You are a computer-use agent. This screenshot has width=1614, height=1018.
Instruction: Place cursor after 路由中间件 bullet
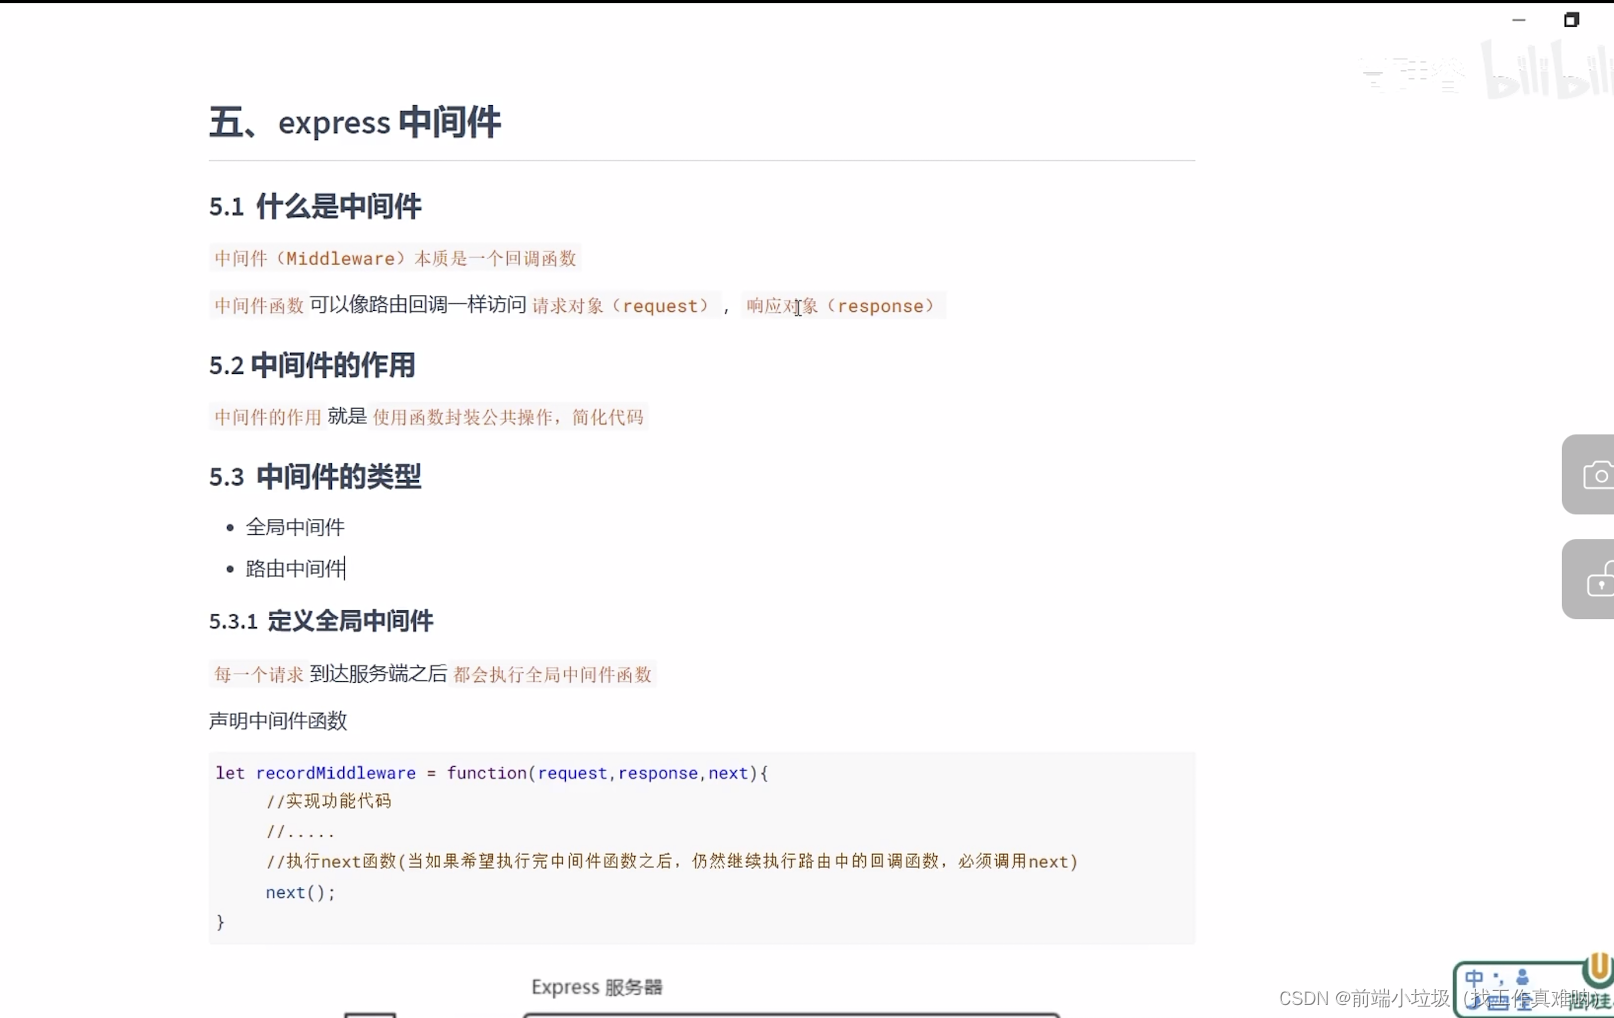(346, 568)
